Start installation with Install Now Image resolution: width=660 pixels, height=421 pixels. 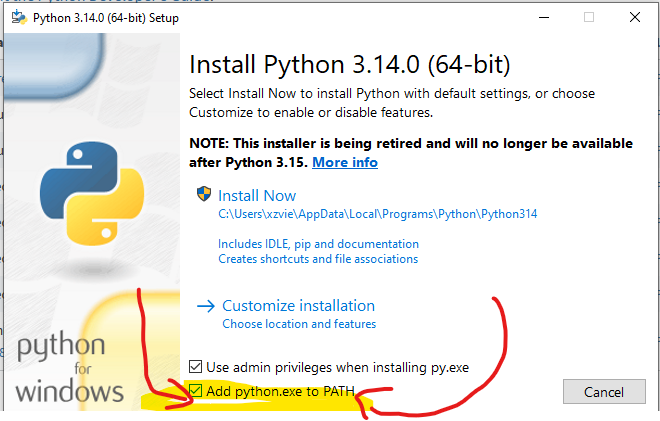pos(257,195)
